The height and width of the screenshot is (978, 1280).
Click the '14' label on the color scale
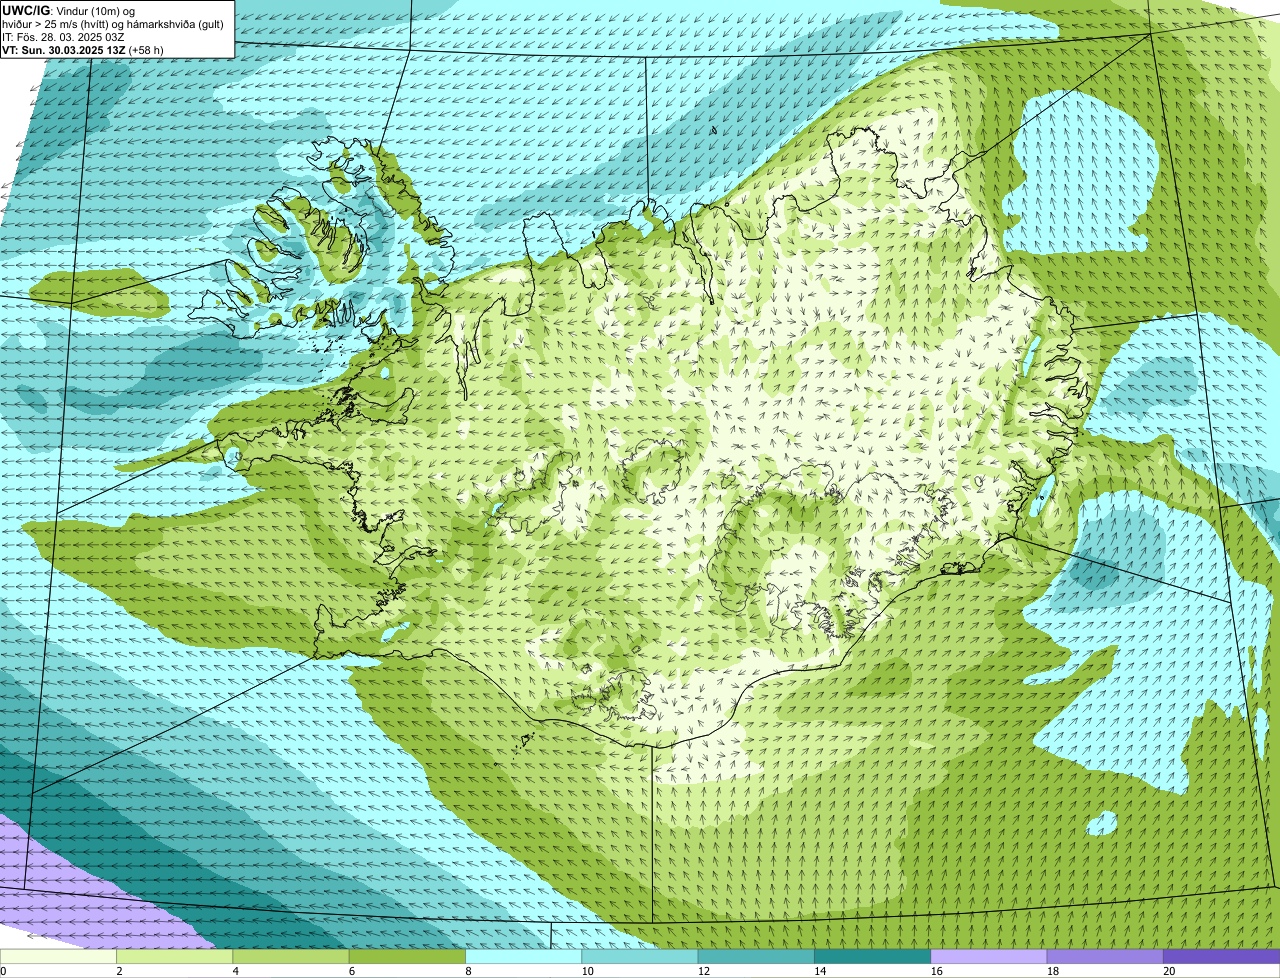click(820, 971)
